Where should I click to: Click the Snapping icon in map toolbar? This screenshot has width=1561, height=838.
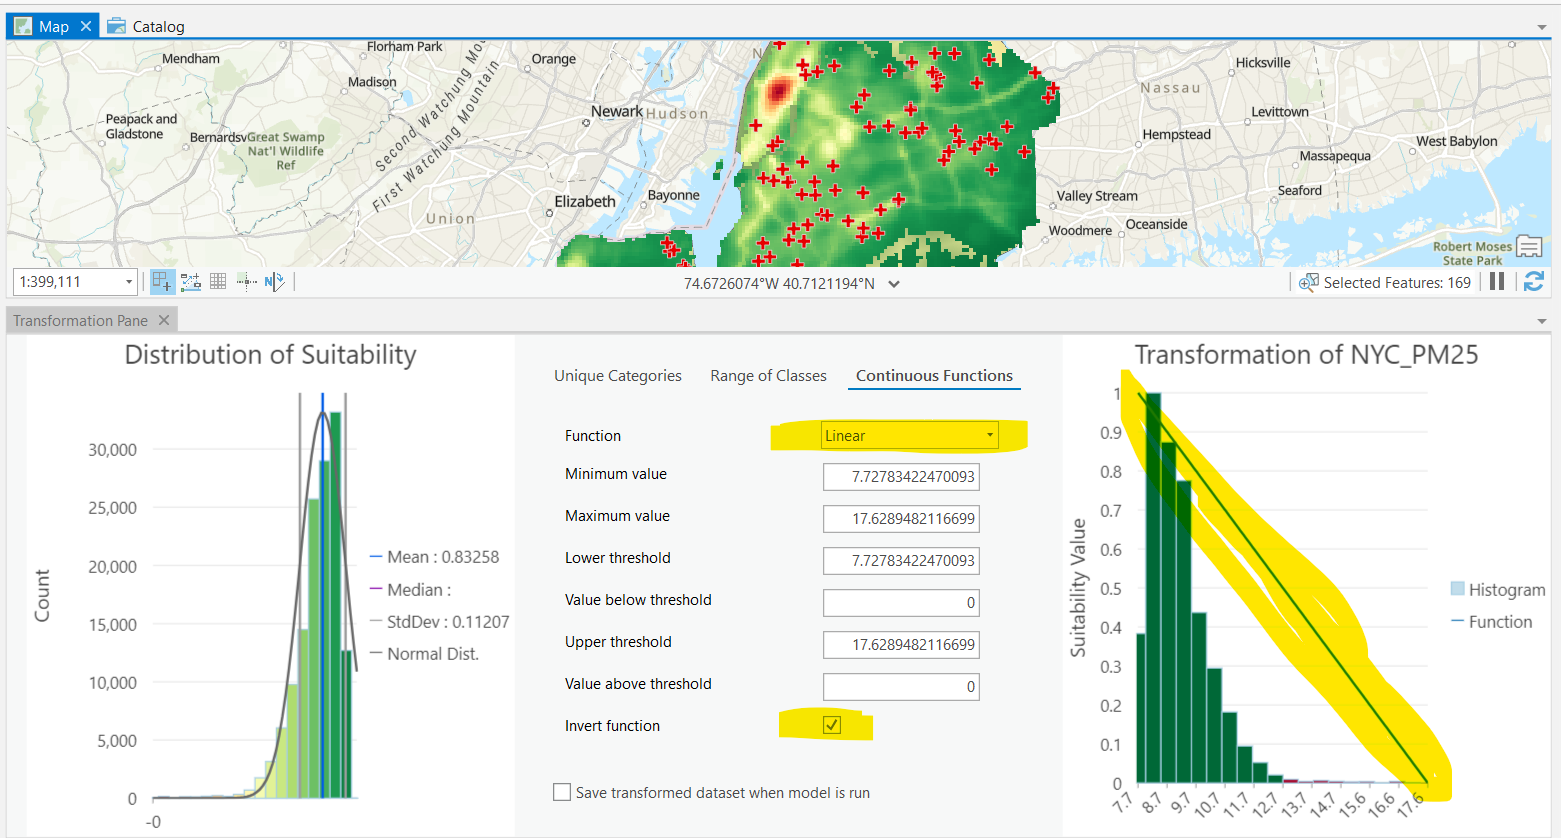tap(162, 282)
